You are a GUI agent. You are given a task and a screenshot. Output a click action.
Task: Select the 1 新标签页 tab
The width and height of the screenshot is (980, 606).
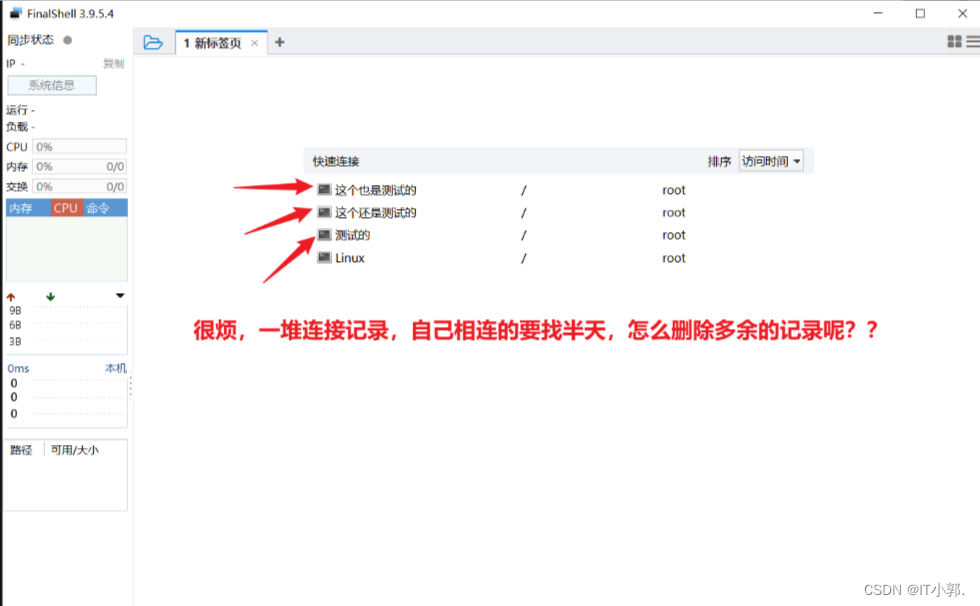point(212,43)
